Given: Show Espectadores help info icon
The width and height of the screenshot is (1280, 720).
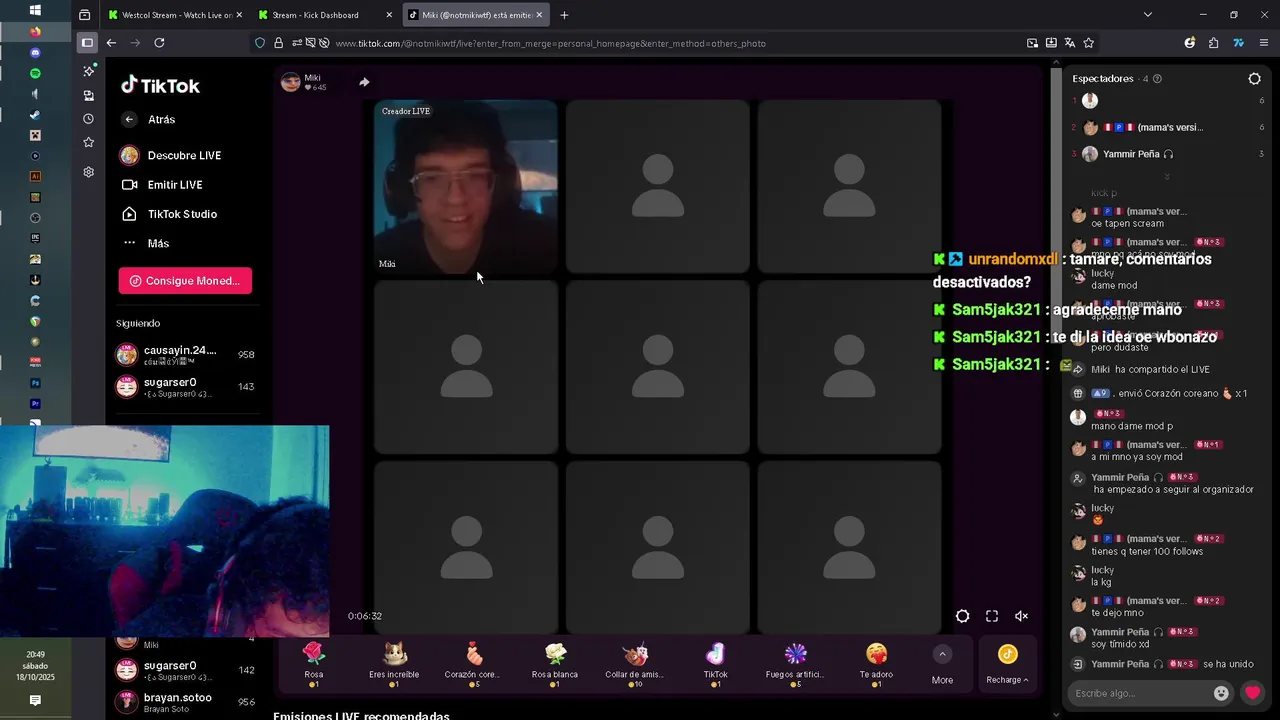Looking at the screenshot, I should point(1157,79).
